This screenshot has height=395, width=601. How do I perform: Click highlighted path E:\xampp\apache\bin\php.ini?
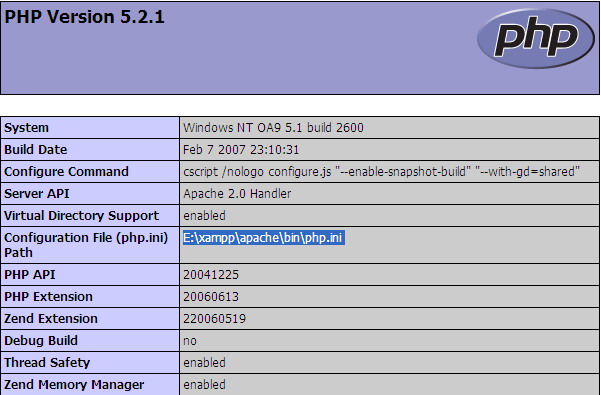coord(264,238)
